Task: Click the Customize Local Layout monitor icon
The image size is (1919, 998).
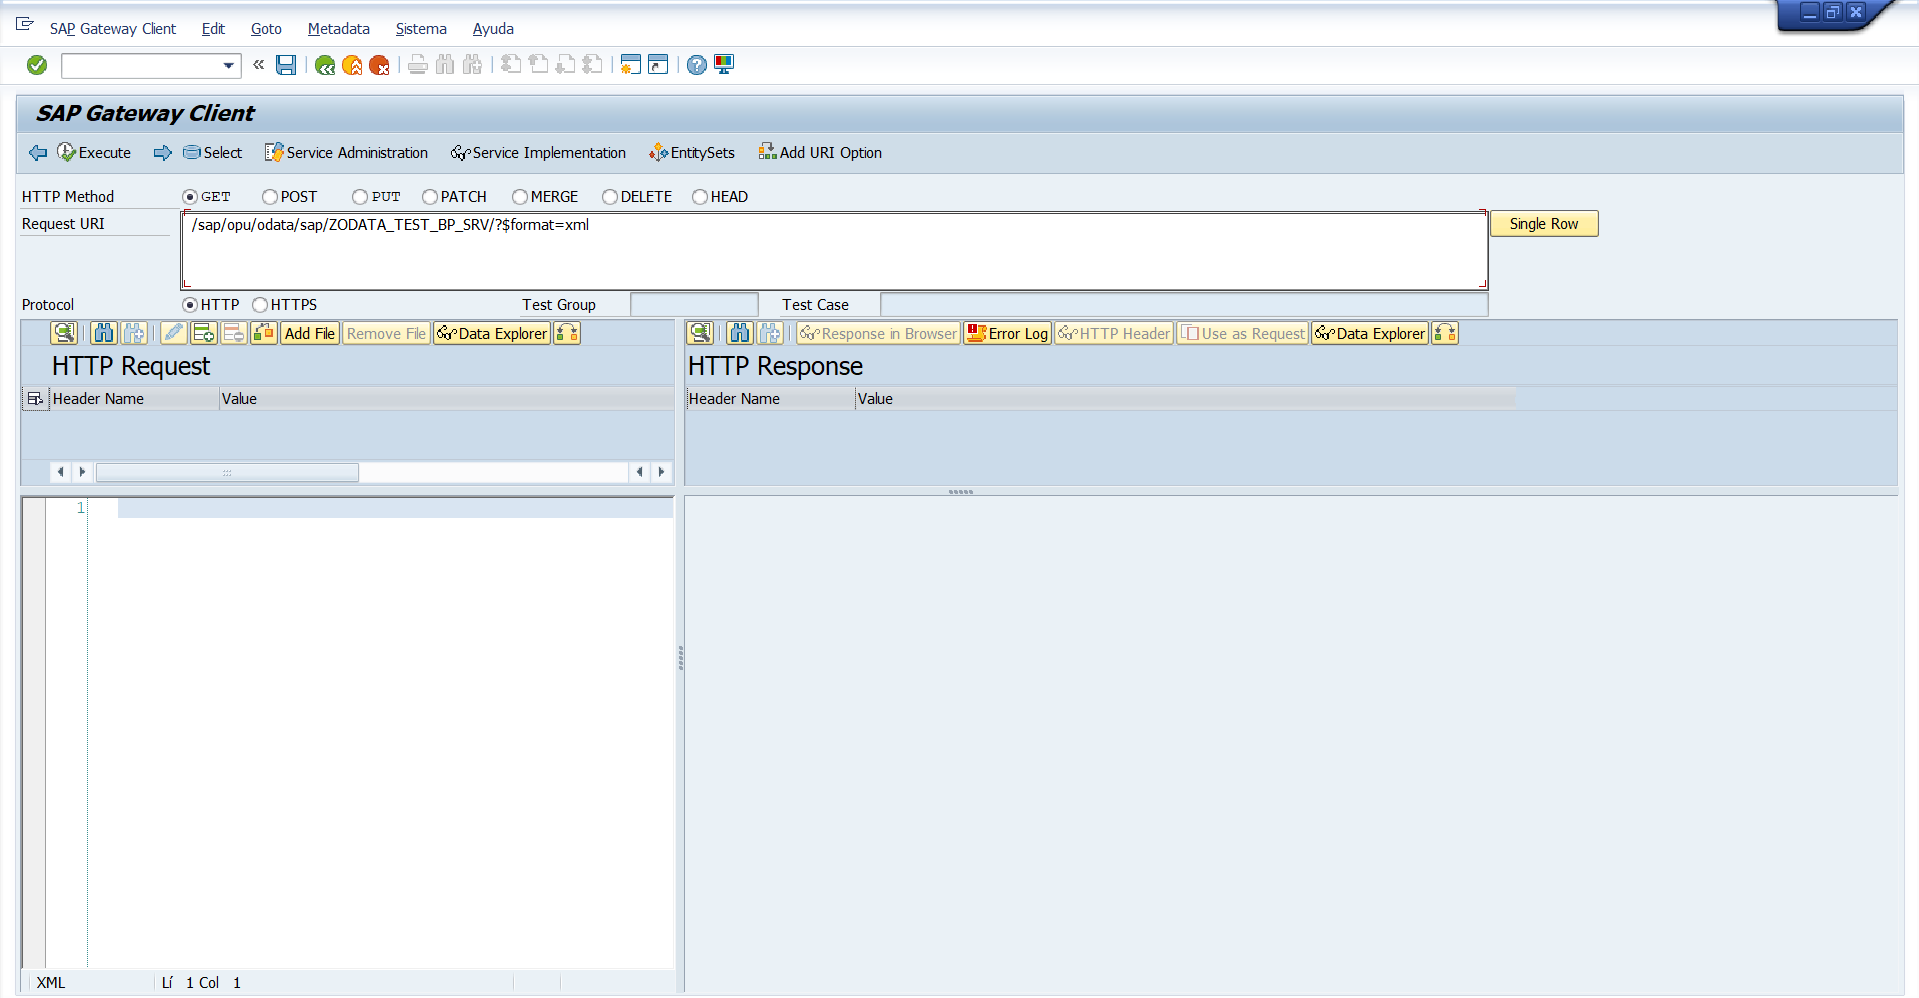Action: (724, 65)
